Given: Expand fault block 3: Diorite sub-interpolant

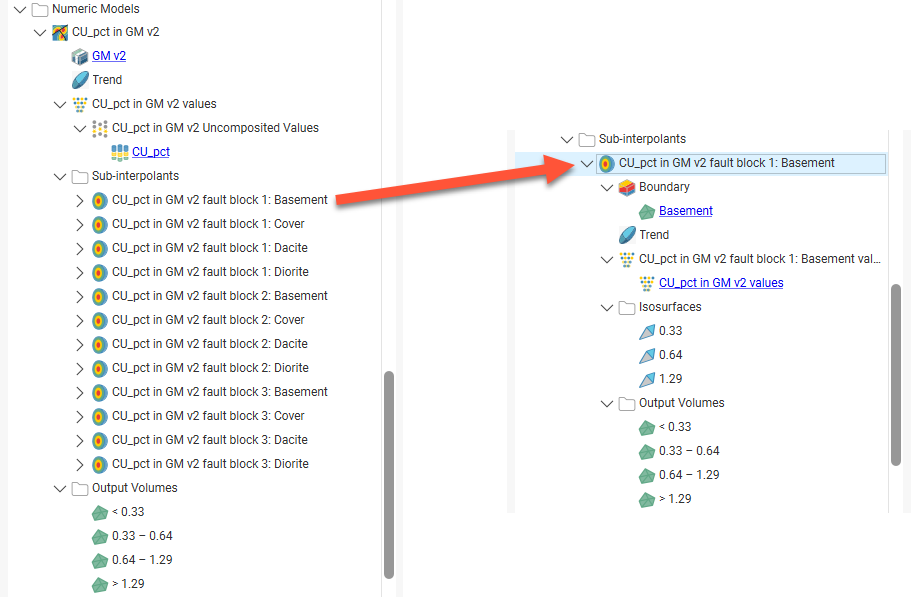Looking at the screenshot, I should coord(80,464).
